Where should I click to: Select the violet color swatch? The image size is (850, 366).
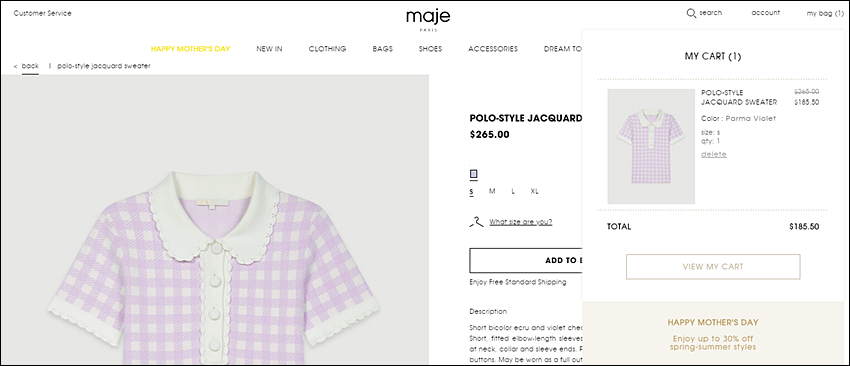(473, 174)
